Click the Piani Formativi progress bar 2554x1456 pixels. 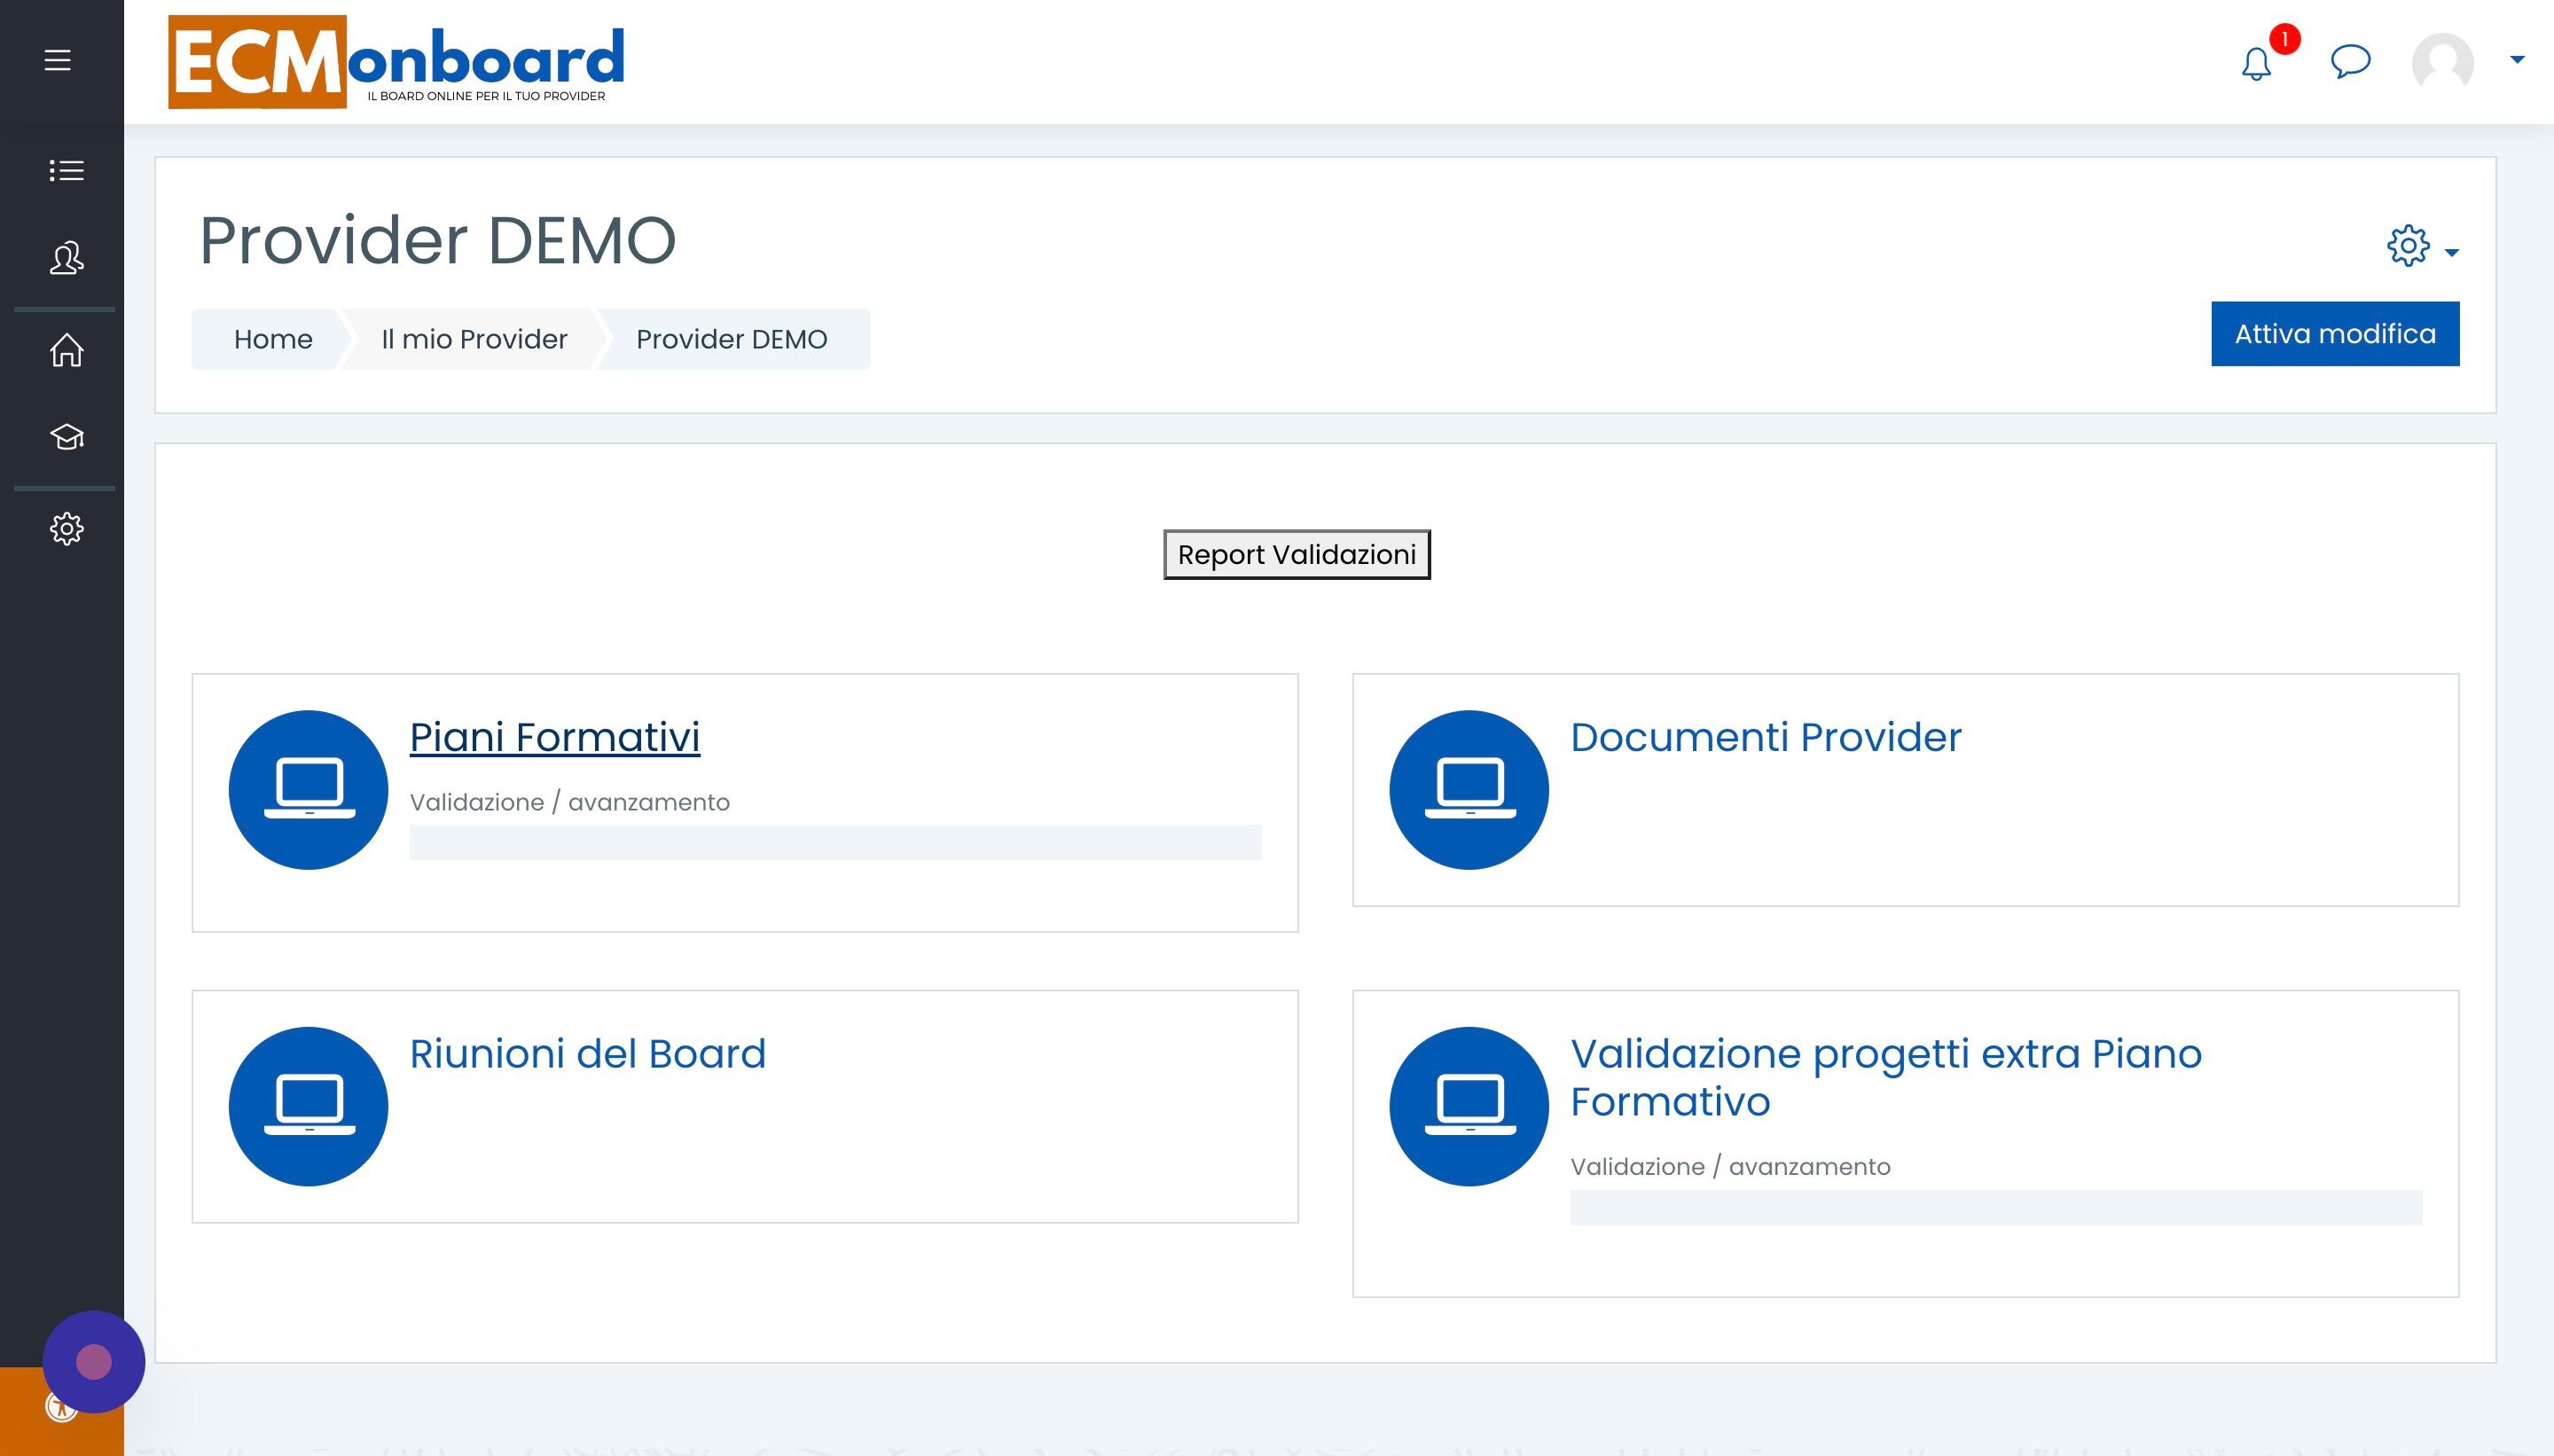coord(835,842)
